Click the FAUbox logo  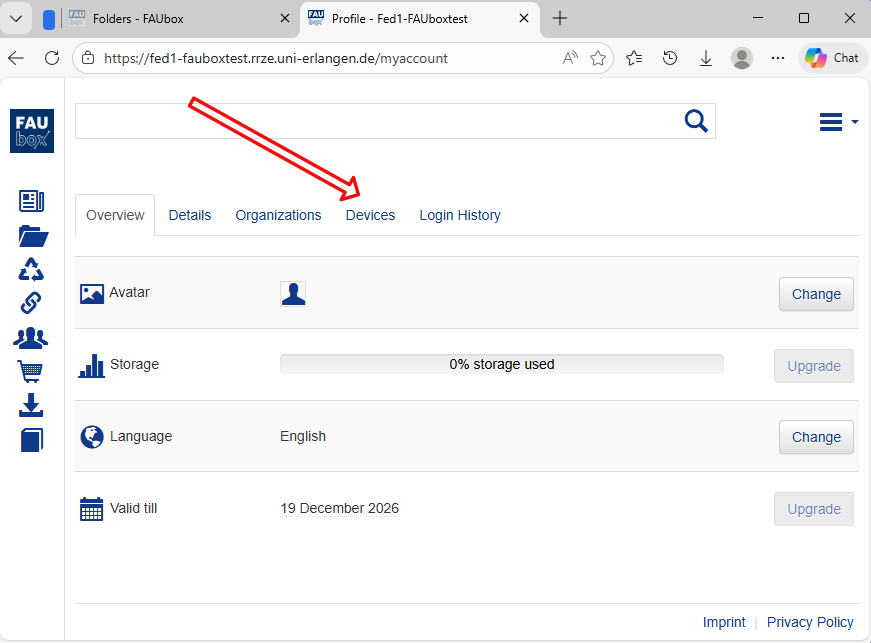pos(32,131)
